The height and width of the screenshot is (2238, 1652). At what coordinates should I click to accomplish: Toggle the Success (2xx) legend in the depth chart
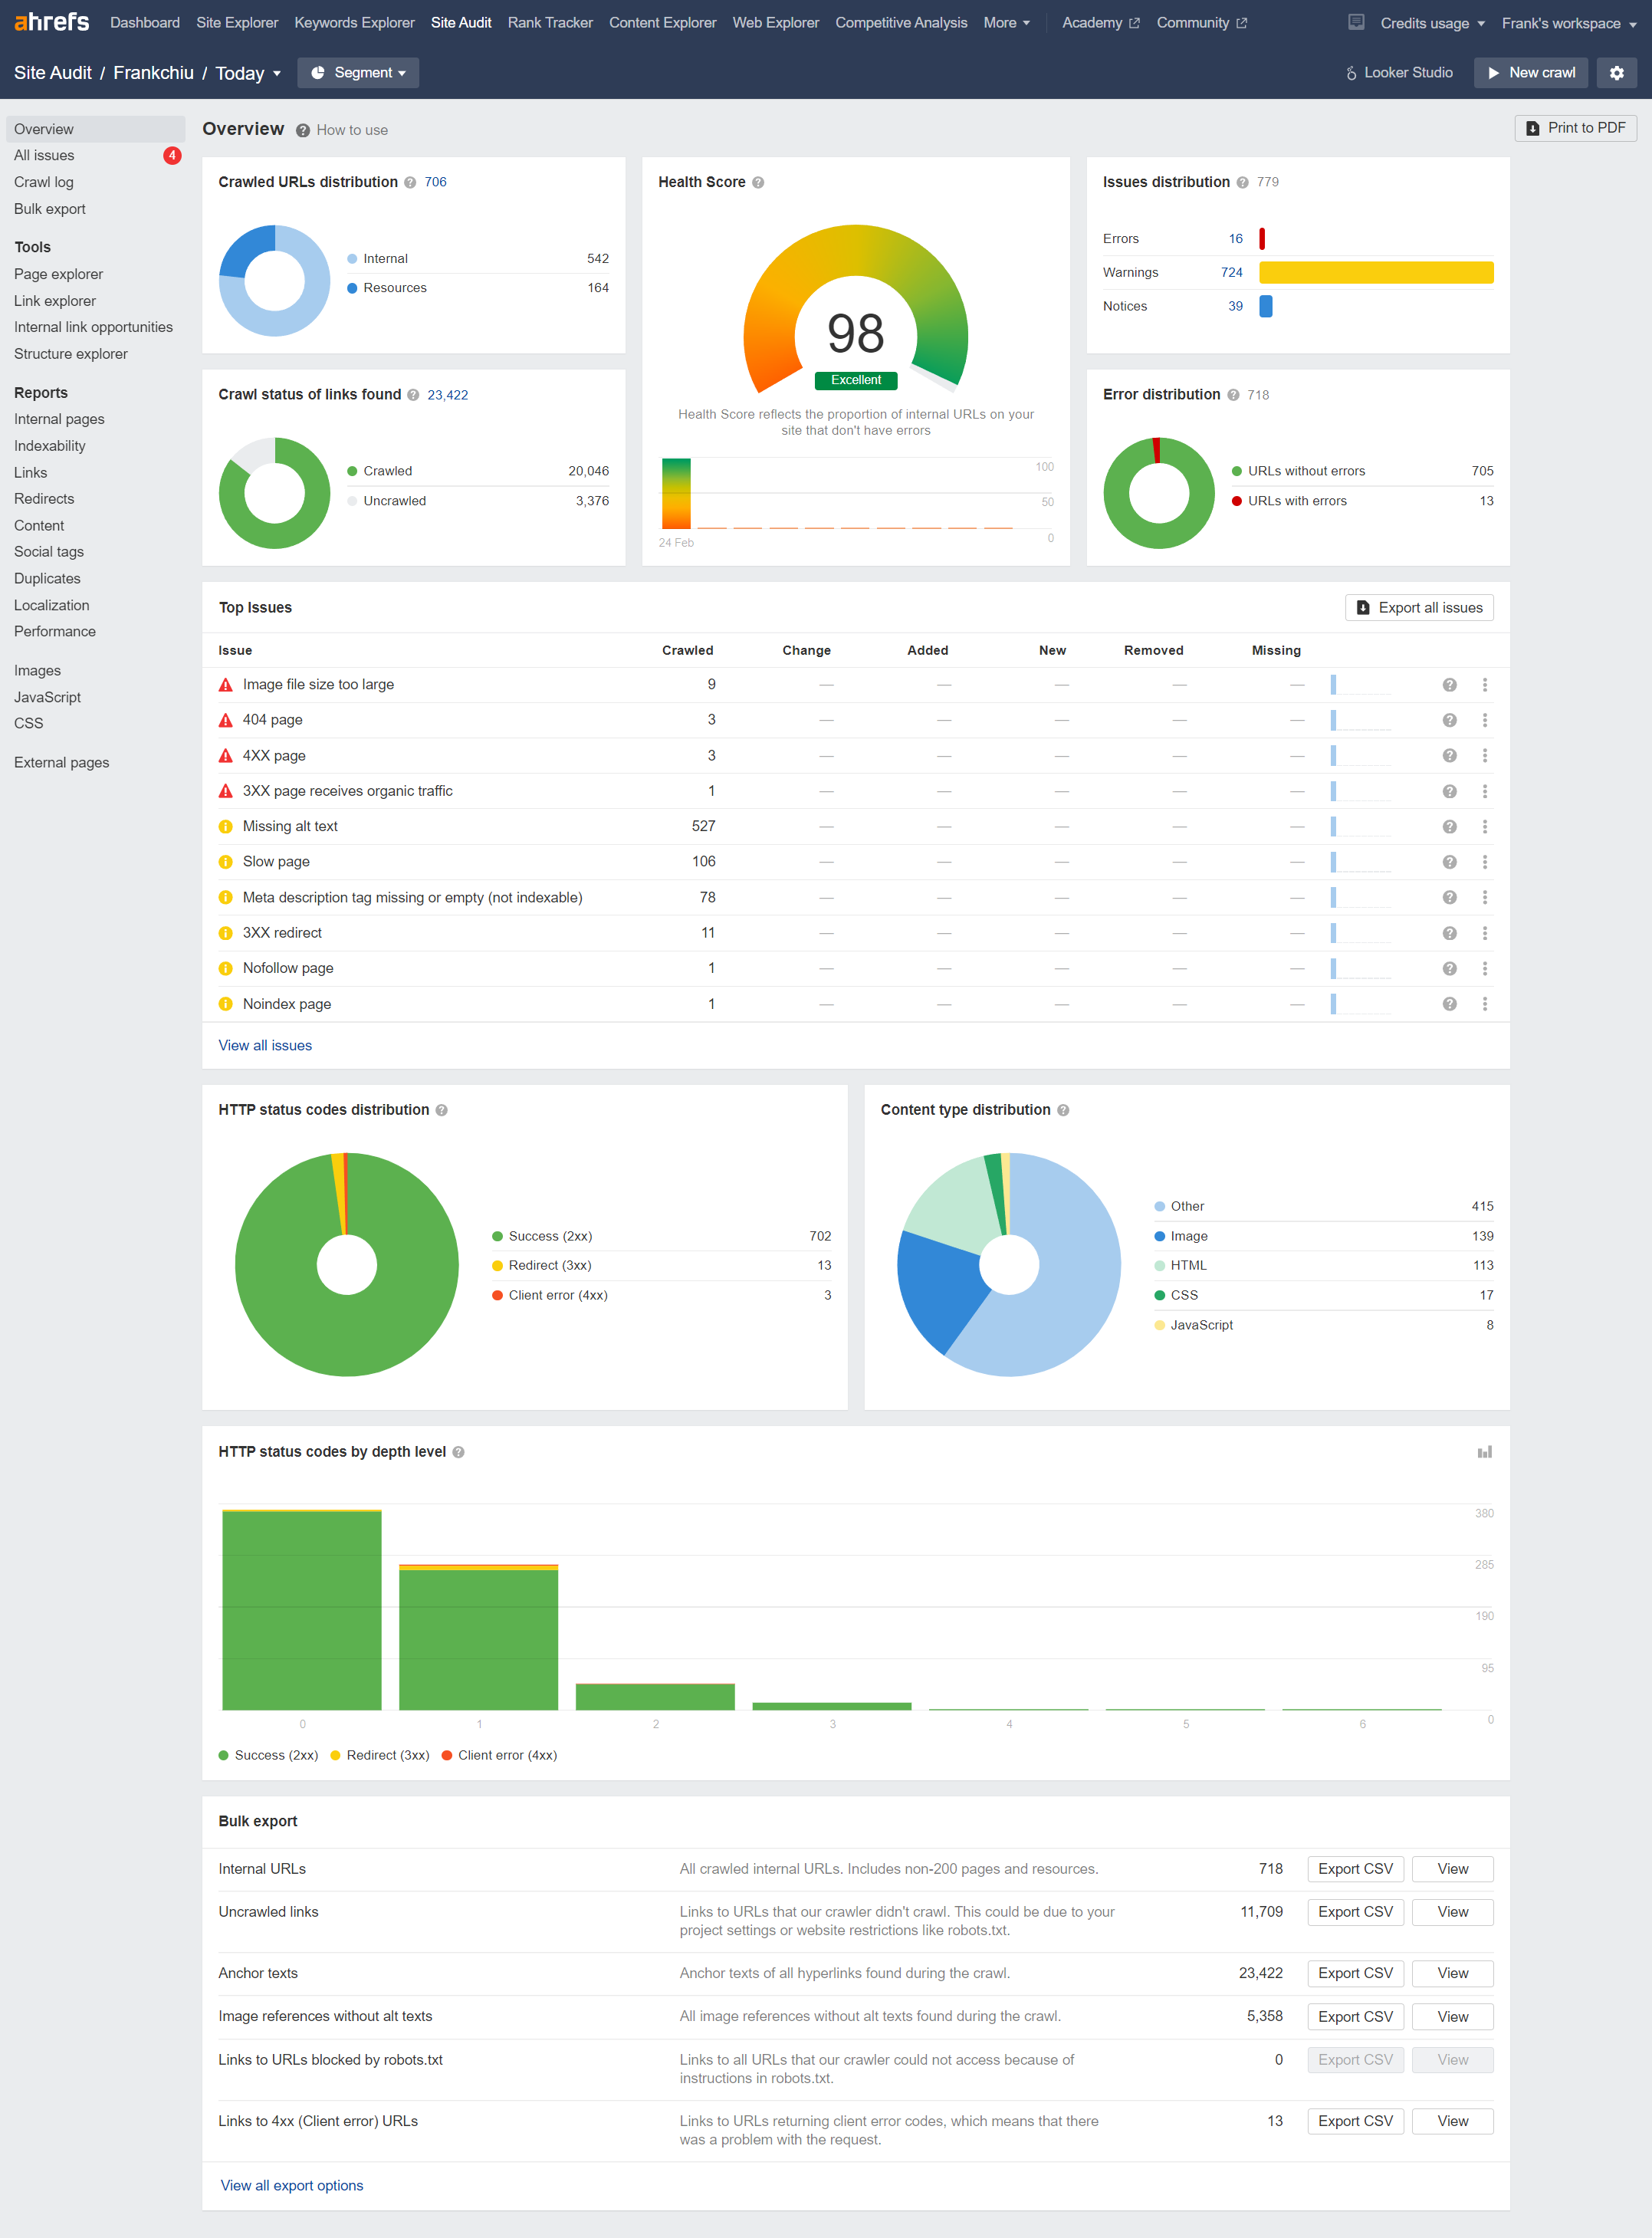268,1755
